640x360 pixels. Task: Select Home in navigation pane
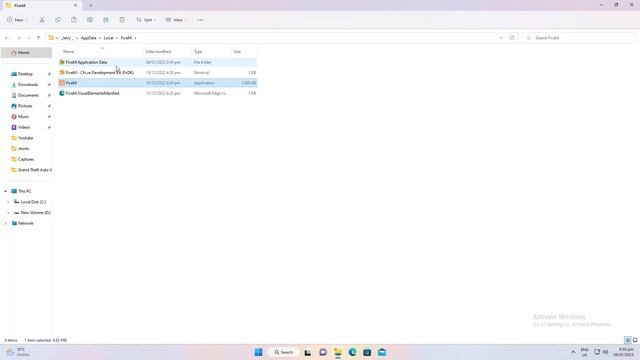(x=27, y=53)
